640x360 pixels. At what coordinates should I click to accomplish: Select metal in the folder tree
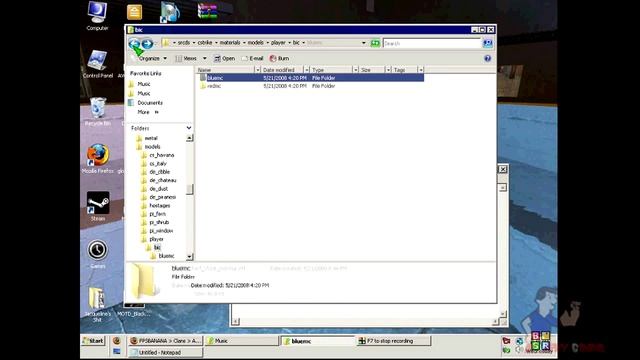(x=151, y=138)
